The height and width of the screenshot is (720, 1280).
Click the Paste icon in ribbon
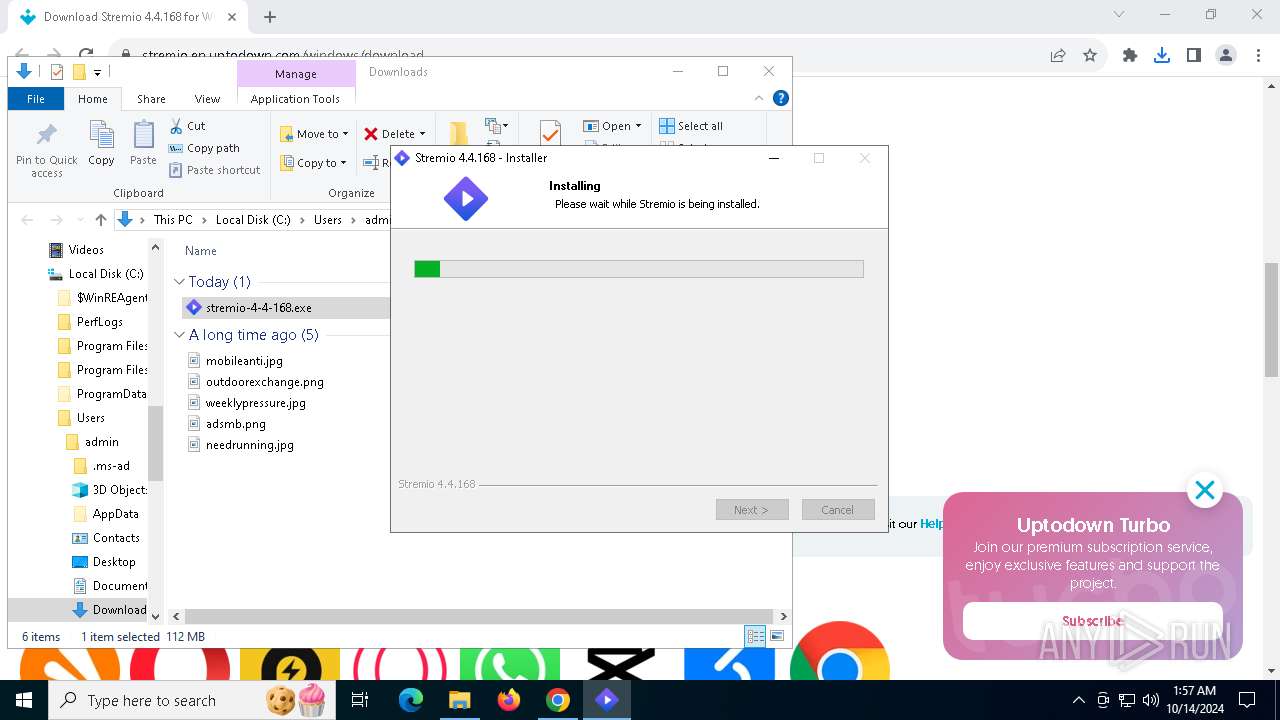[143, 143]
